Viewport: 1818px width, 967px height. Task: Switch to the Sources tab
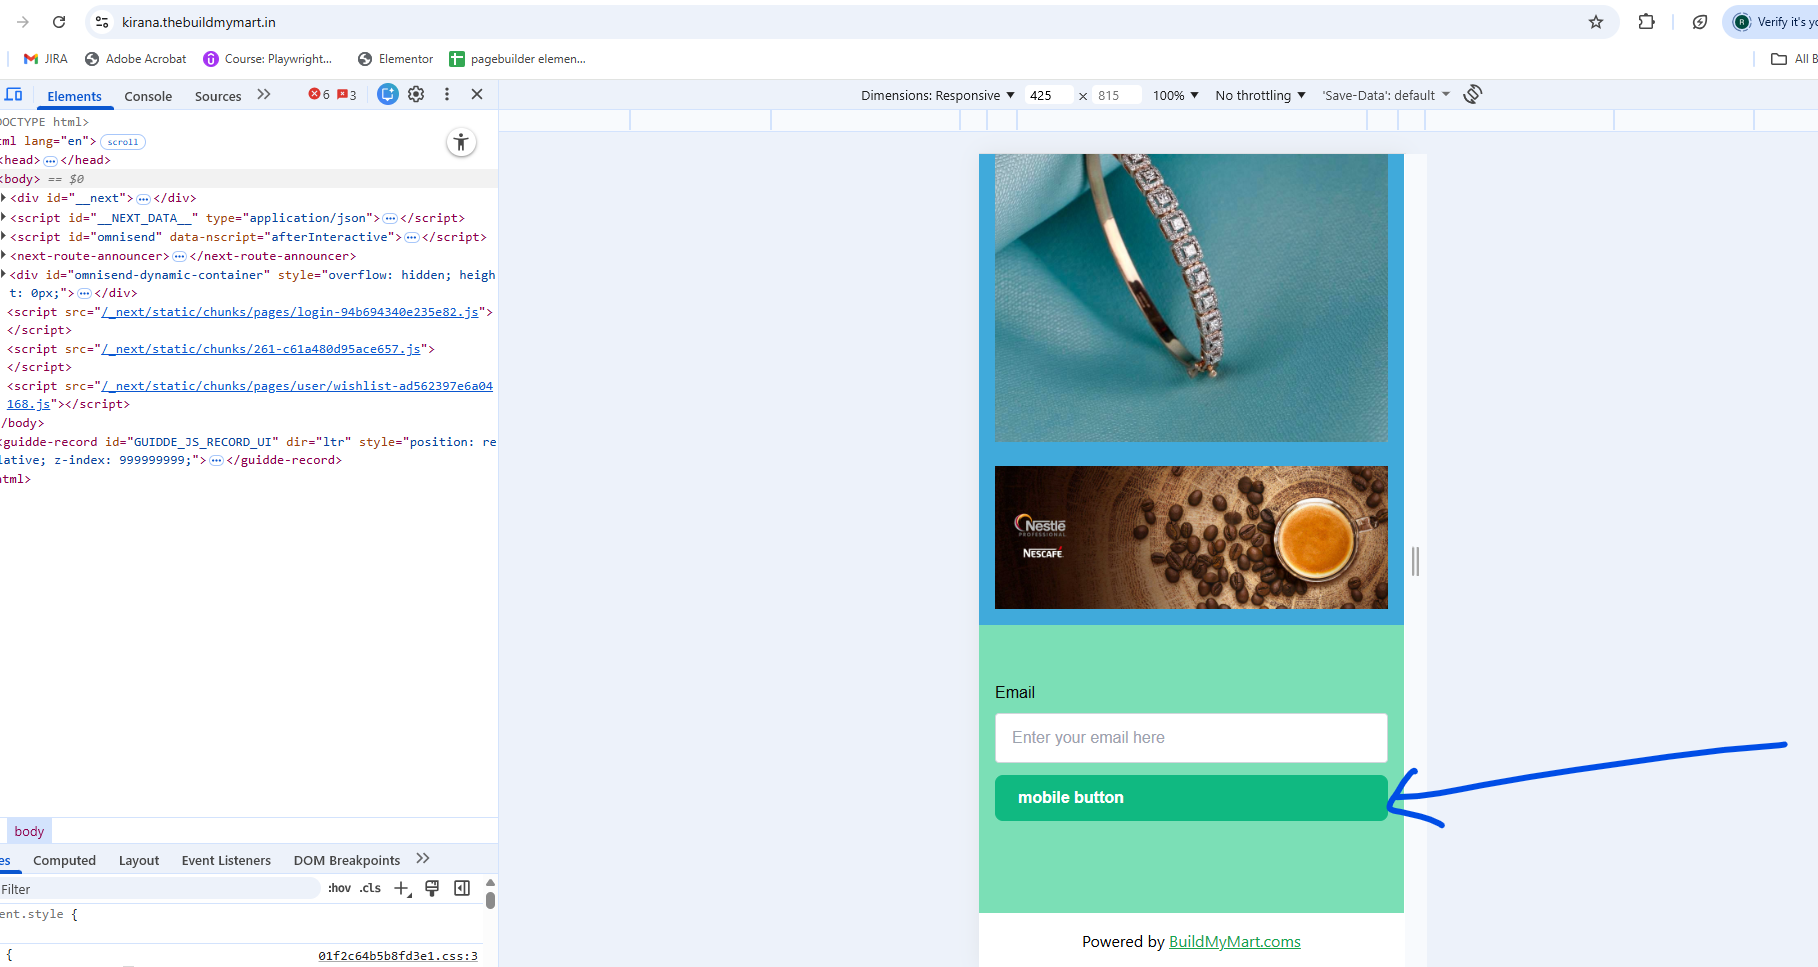click(x=218, y=96)
